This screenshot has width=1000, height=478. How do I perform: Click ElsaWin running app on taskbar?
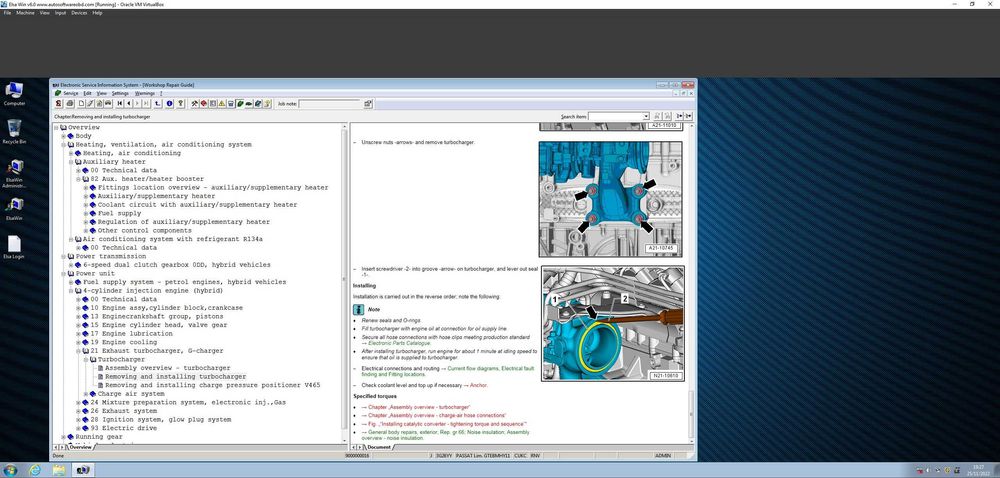[x=83, y=470]
